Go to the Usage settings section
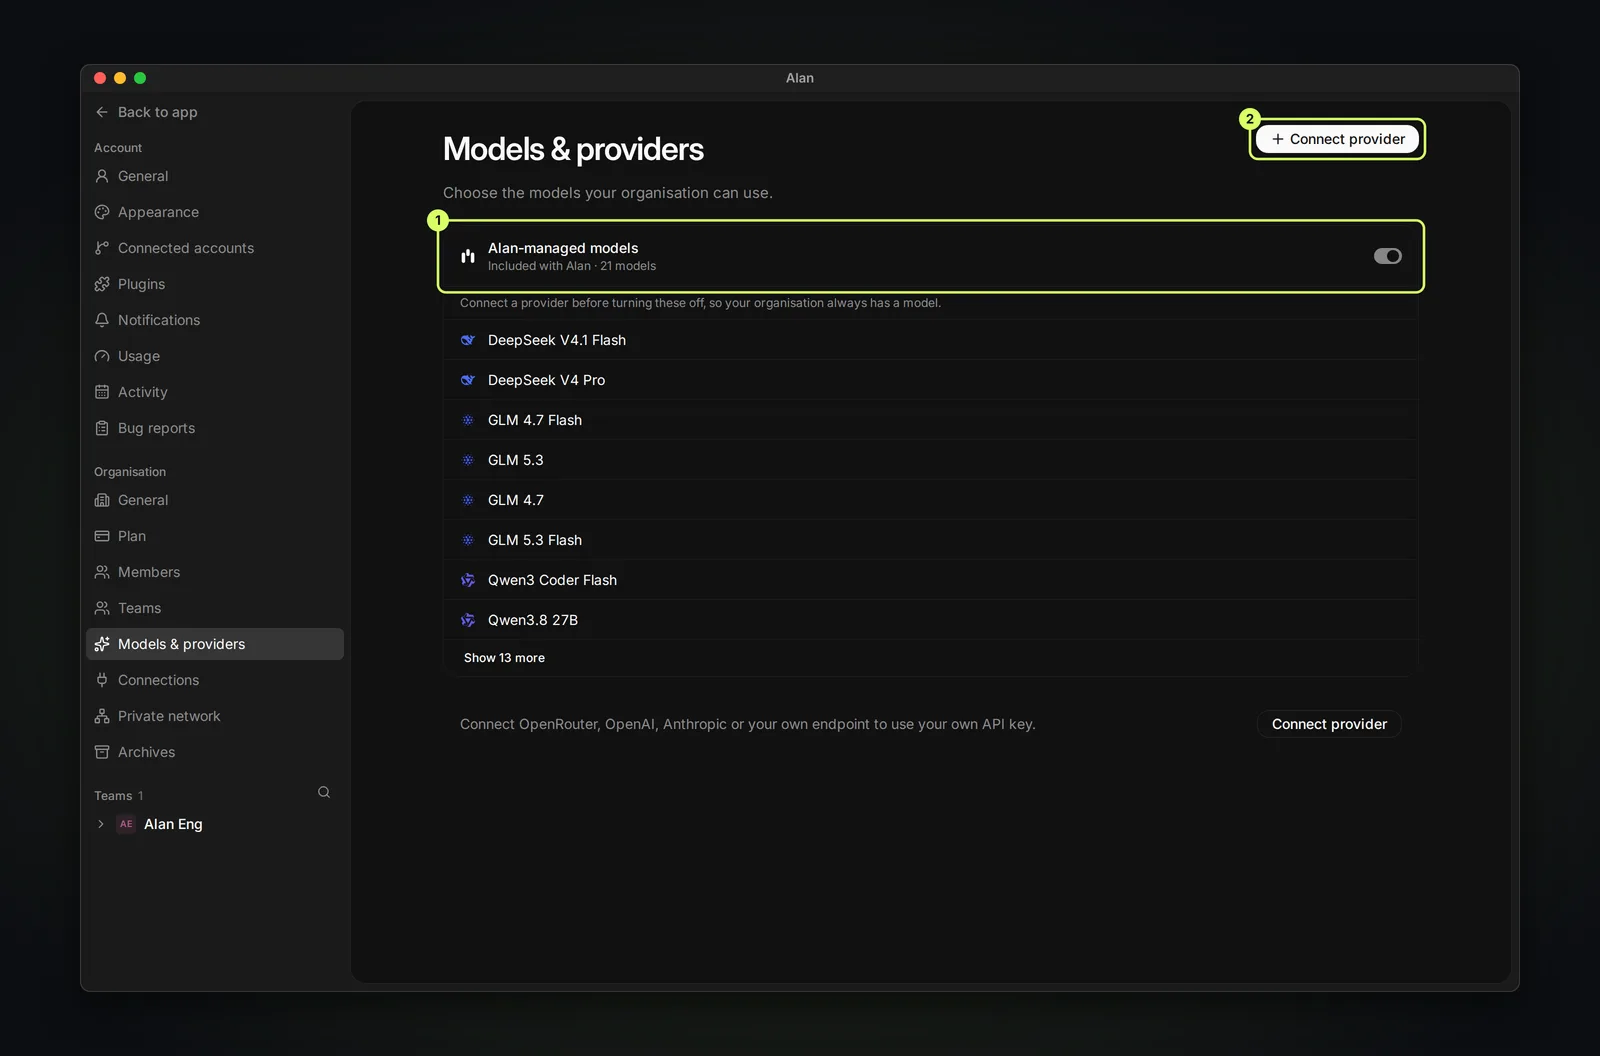 215,356
